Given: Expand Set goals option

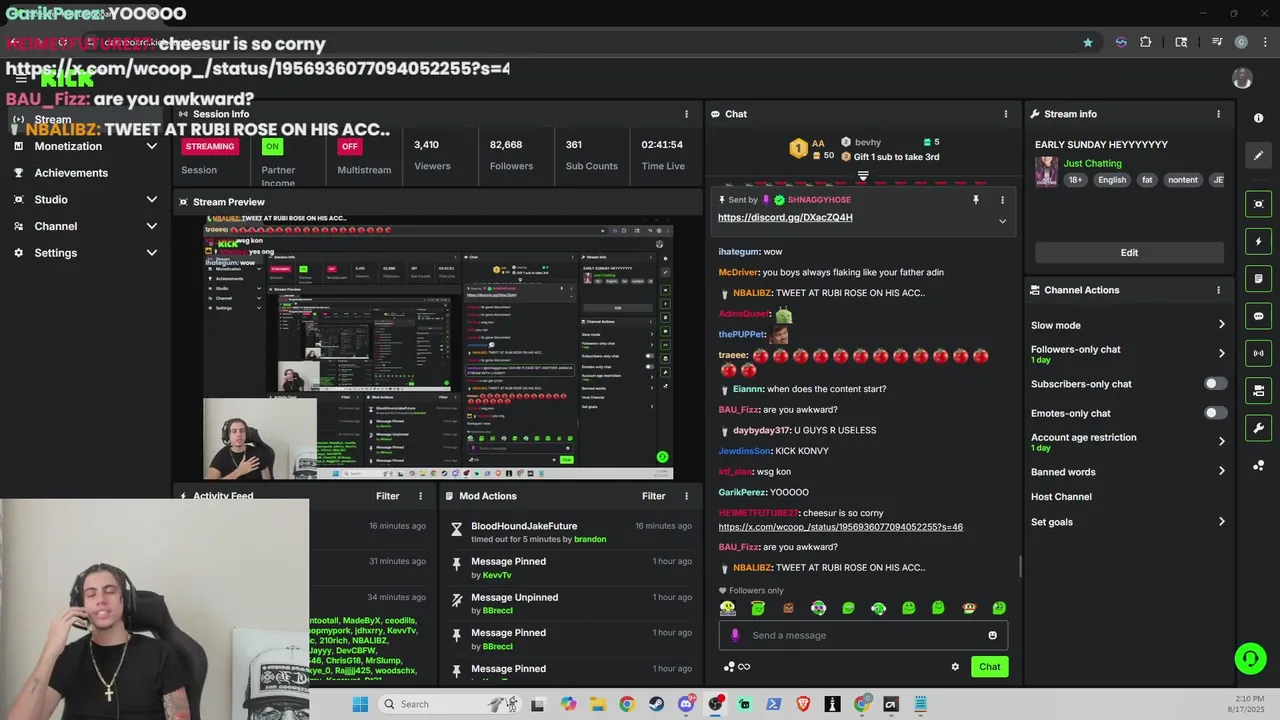Looking at the screenshot, I should 1221,522.
